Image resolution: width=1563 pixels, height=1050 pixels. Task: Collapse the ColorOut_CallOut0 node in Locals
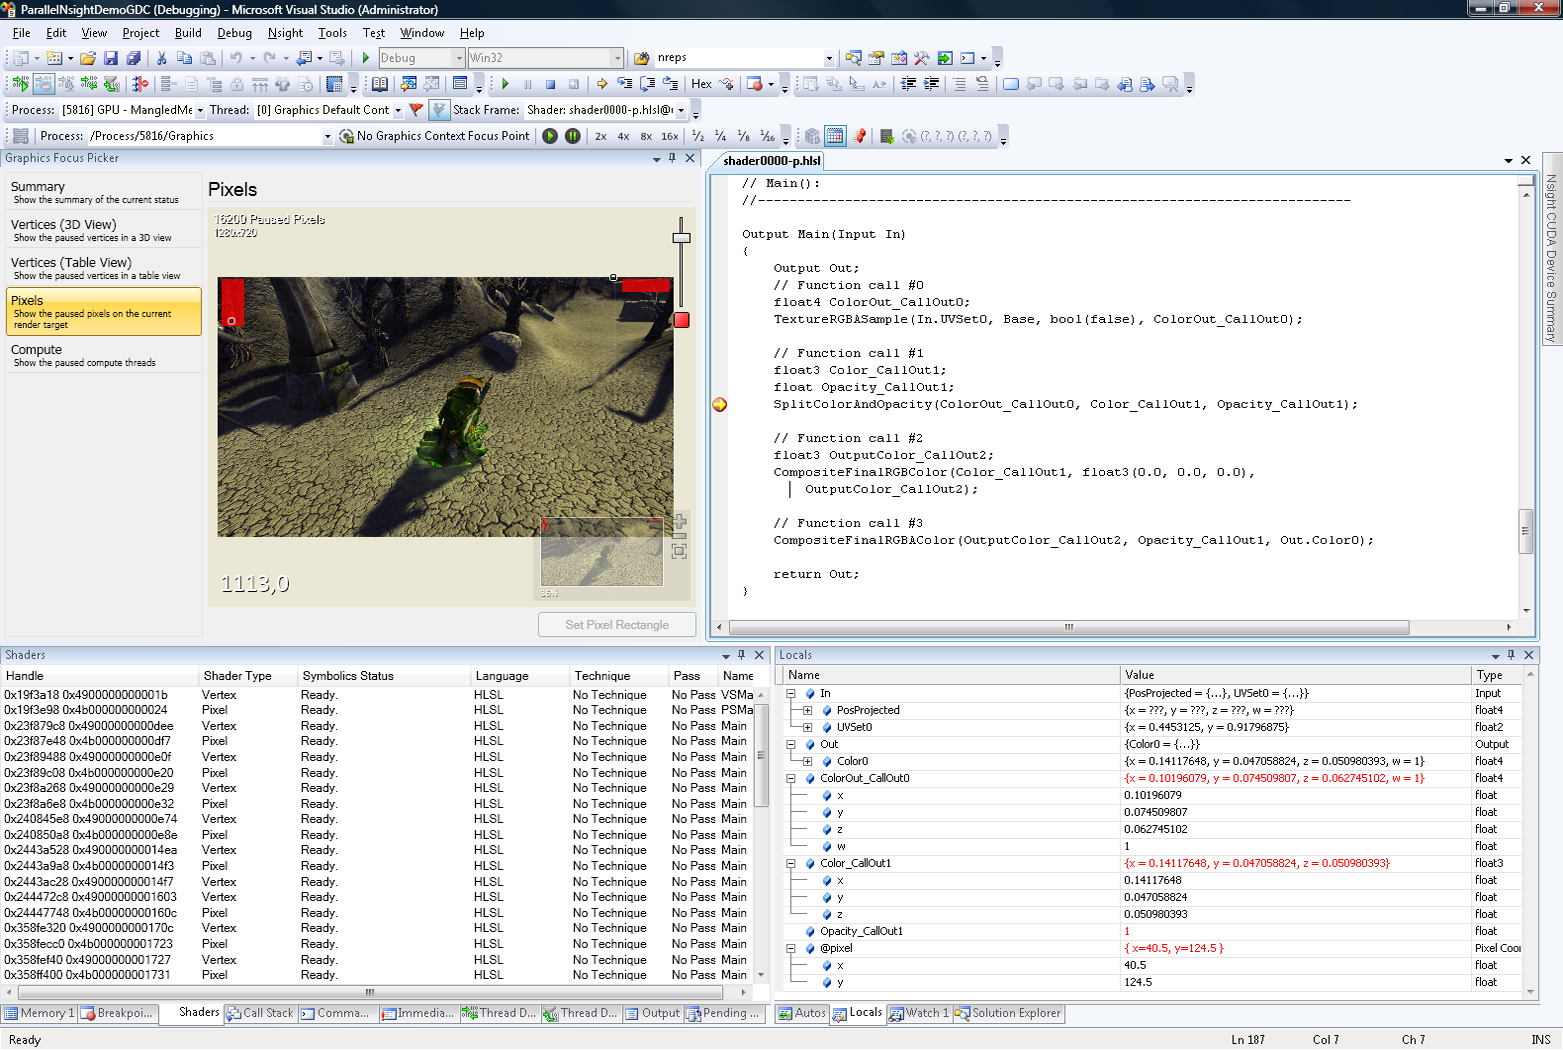[791, 778]
